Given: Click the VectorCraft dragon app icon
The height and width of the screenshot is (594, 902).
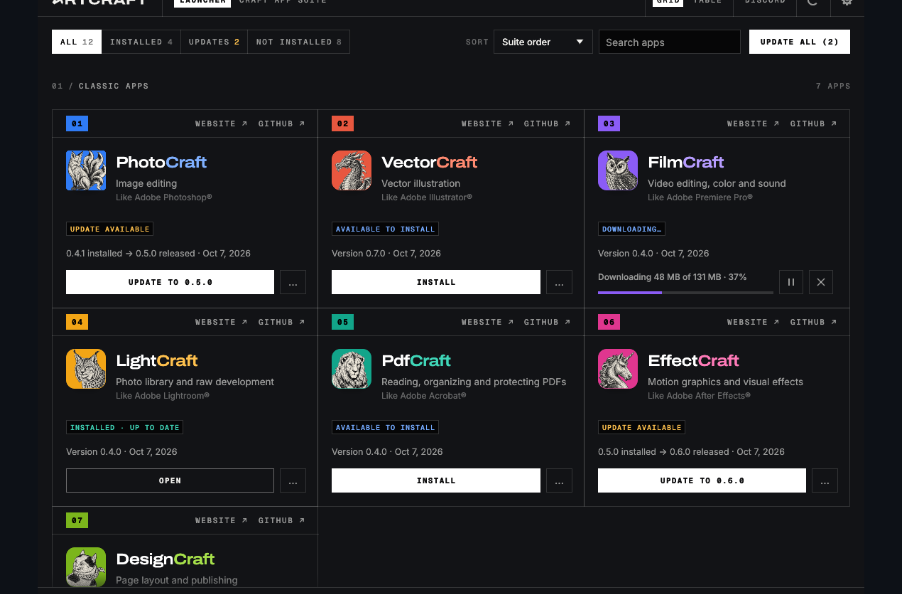Looking at the screenshot, I should 351,170.
